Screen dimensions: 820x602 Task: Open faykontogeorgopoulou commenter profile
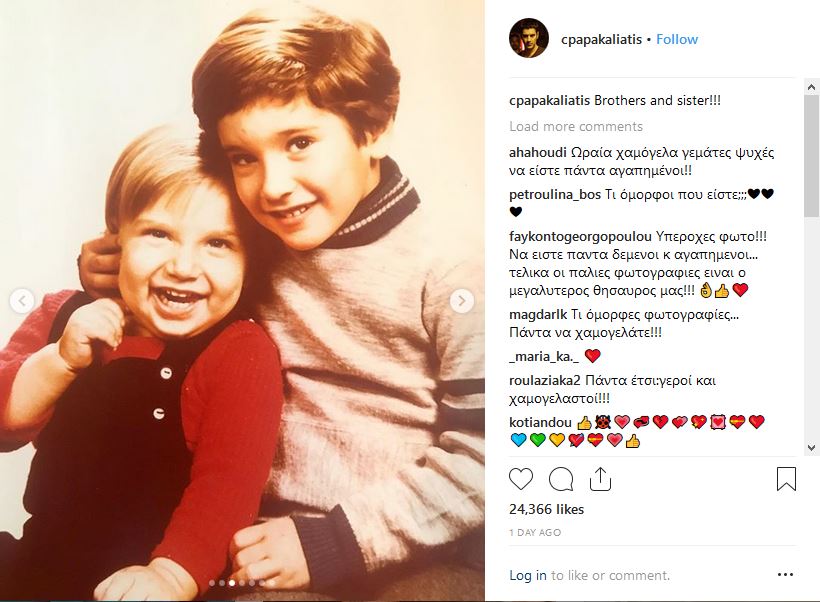pyautogui.click(x=580, y=236)
